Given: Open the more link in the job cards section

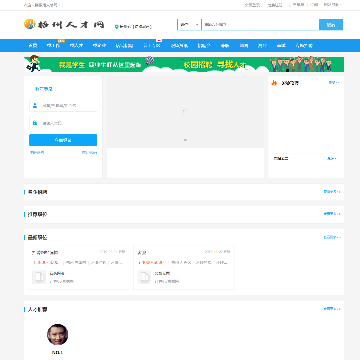Looking at the screenshot, I should [332, 237].
